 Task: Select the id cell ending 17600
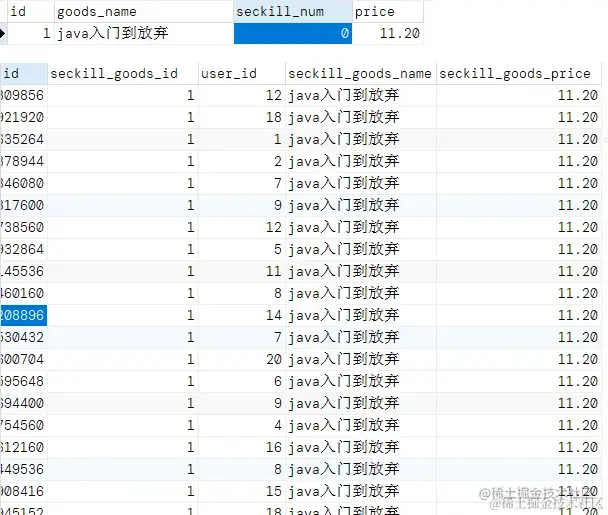pos(23,206)
